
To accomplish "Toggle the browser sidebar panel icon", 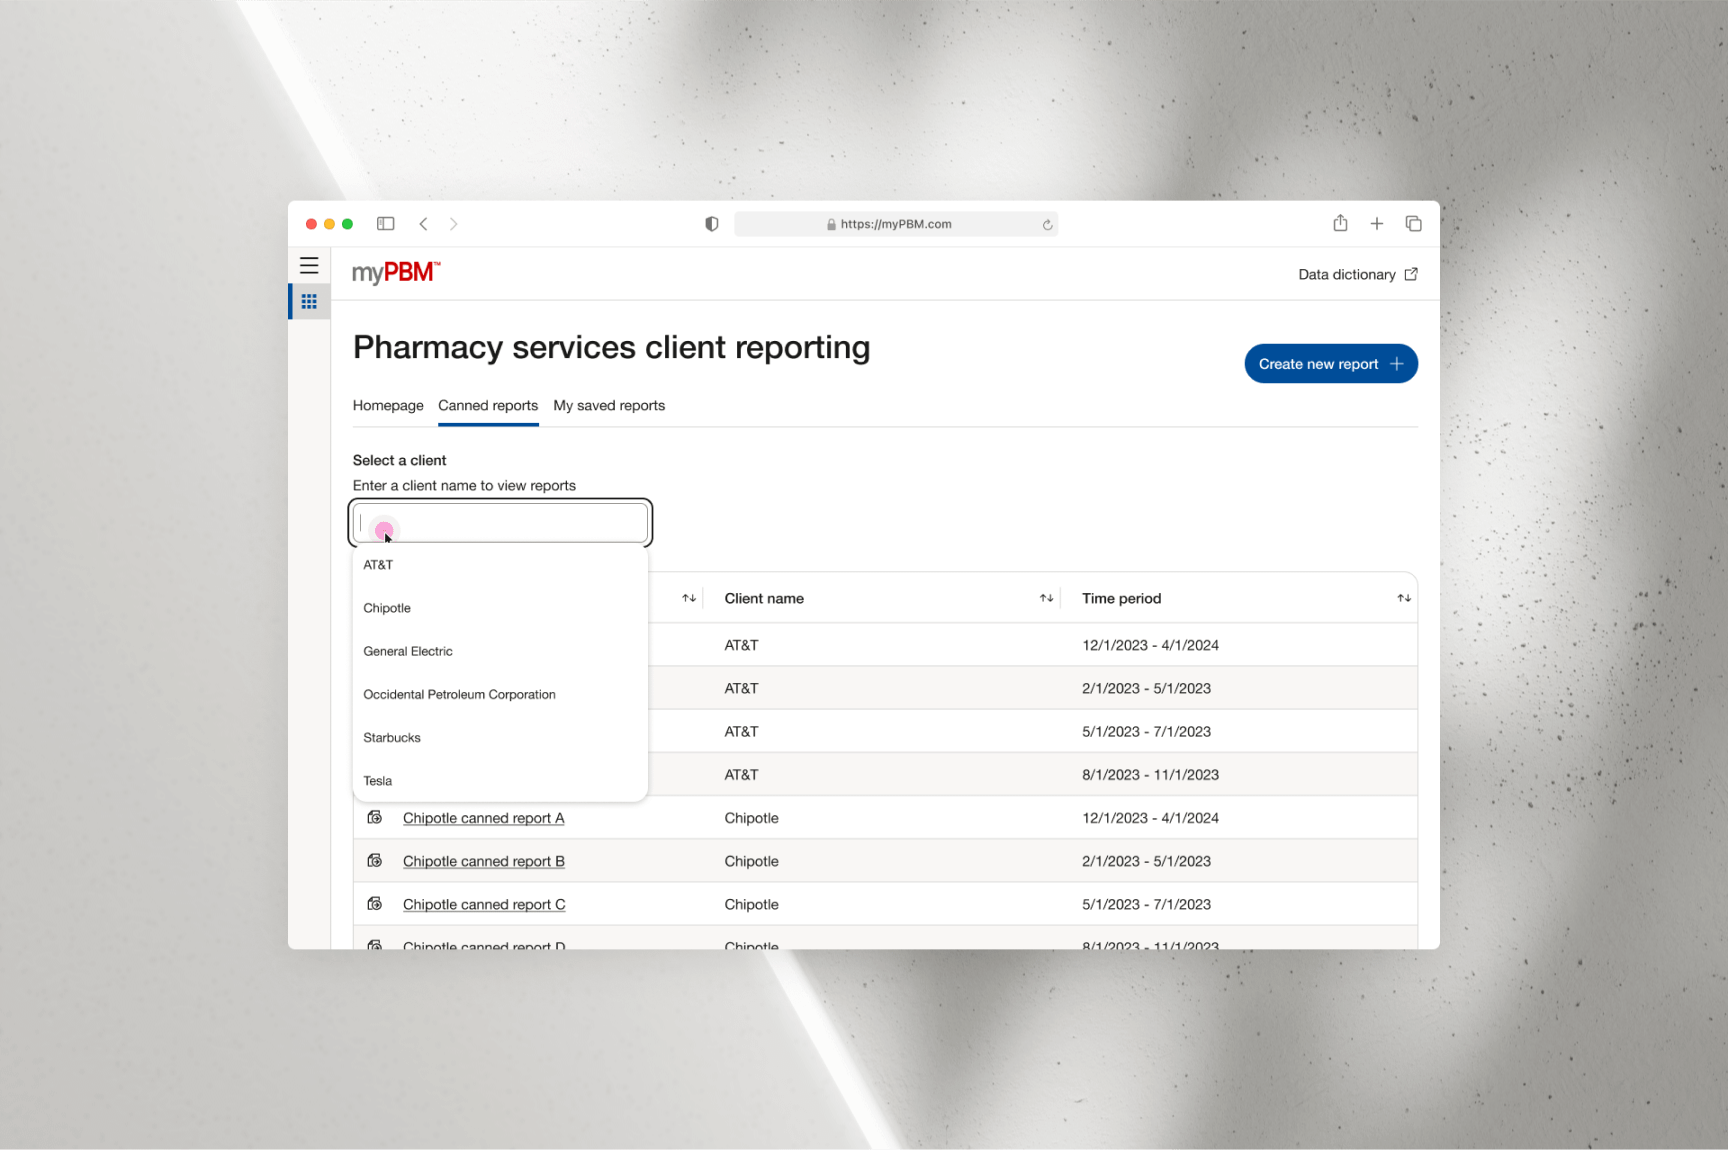I will tap(385, 224).
